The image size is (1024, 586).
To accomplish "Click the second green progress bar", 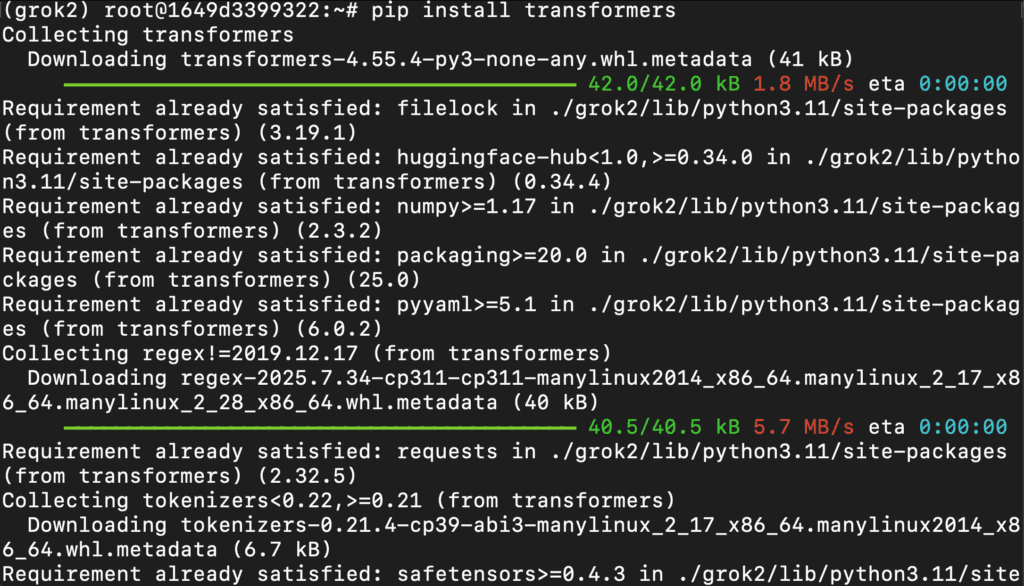I will coord(320,428).
